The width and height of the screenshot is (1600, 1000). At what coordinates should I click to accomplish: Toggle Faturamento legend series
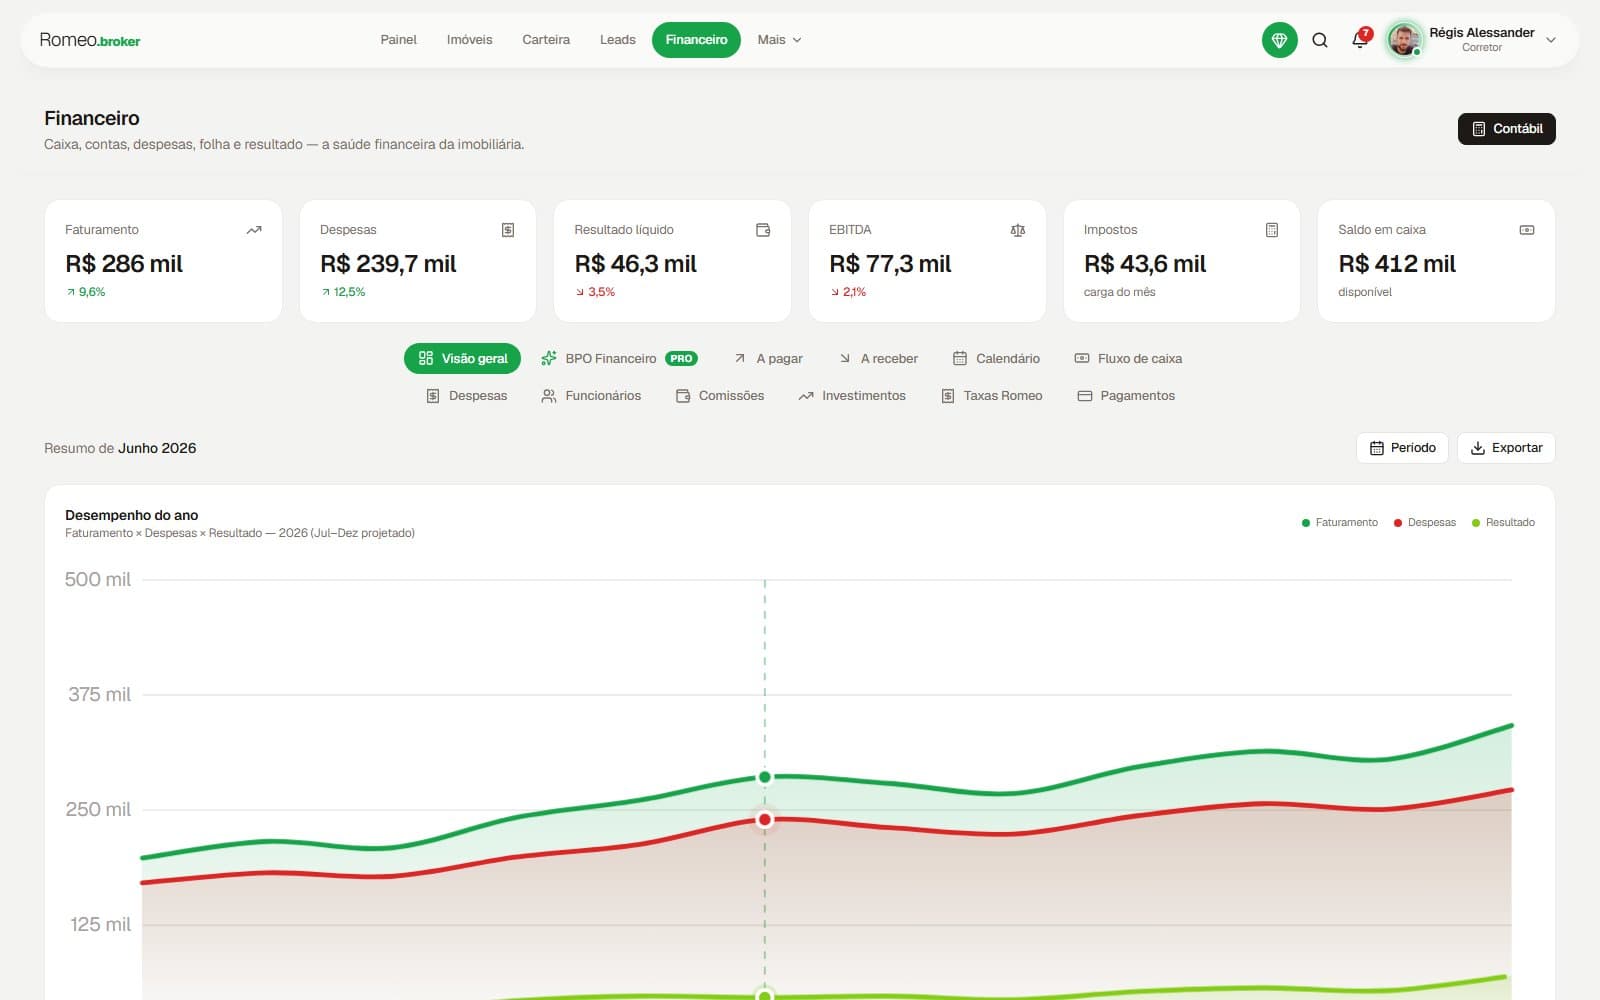1340,523
